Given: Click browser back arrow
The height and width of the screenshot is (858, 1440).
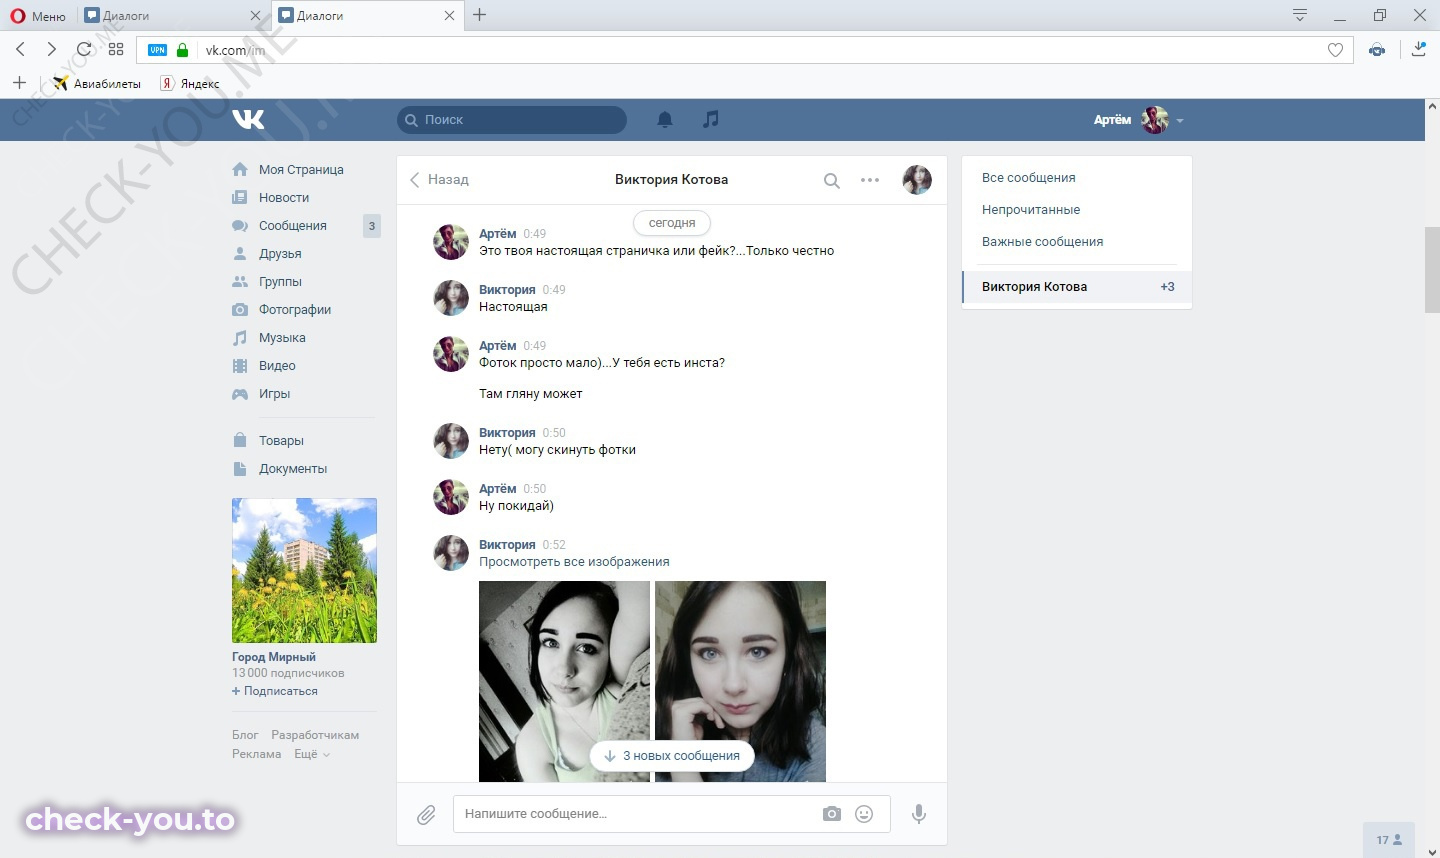Looking at the screenshot, I should tap(20, 49).
